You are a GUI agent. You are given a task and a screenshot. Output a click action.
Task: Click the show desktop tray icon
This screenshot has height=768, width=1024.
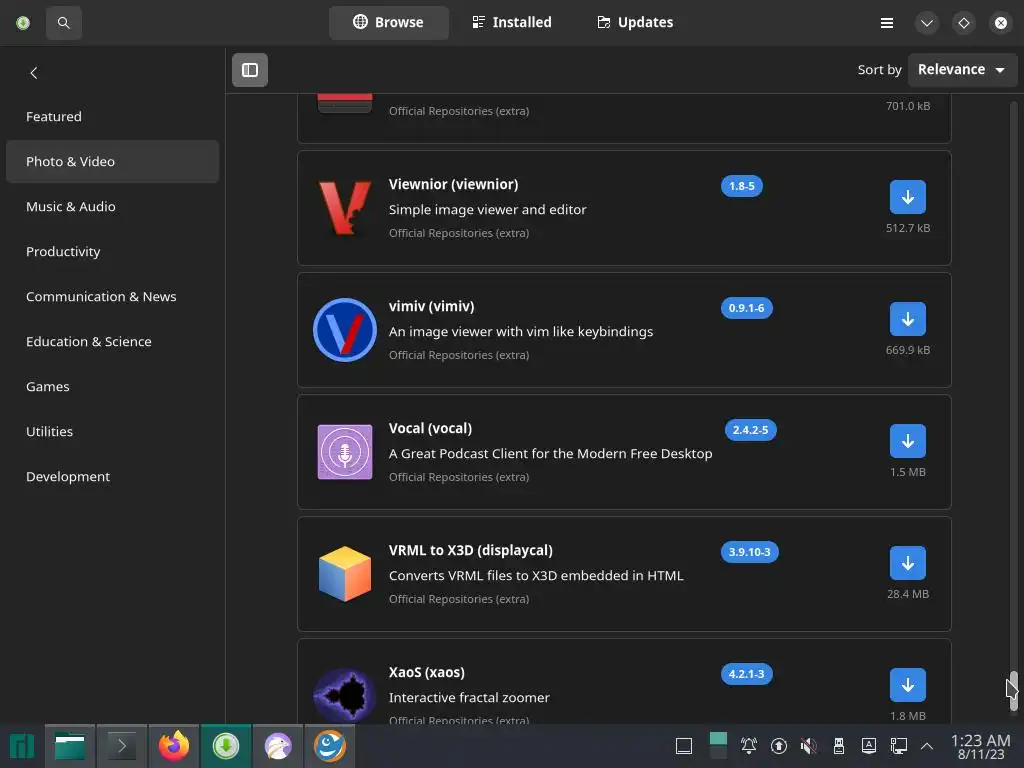pos(684,746)
